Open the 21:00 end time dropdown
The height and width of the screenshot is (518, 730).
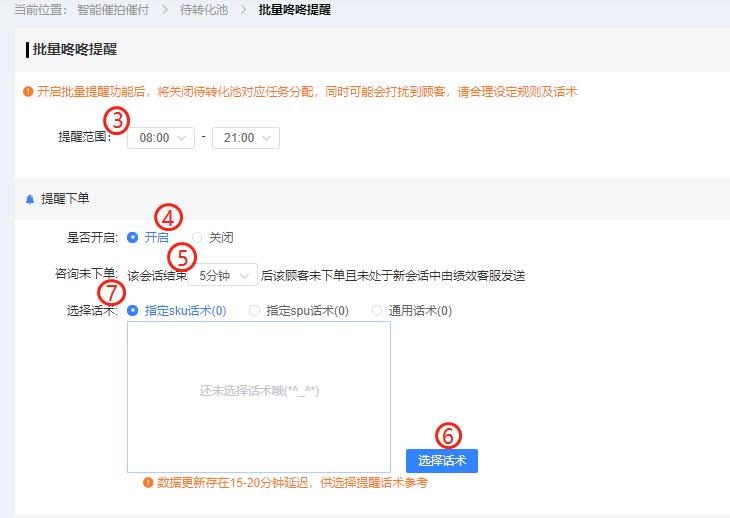(246, 138)
